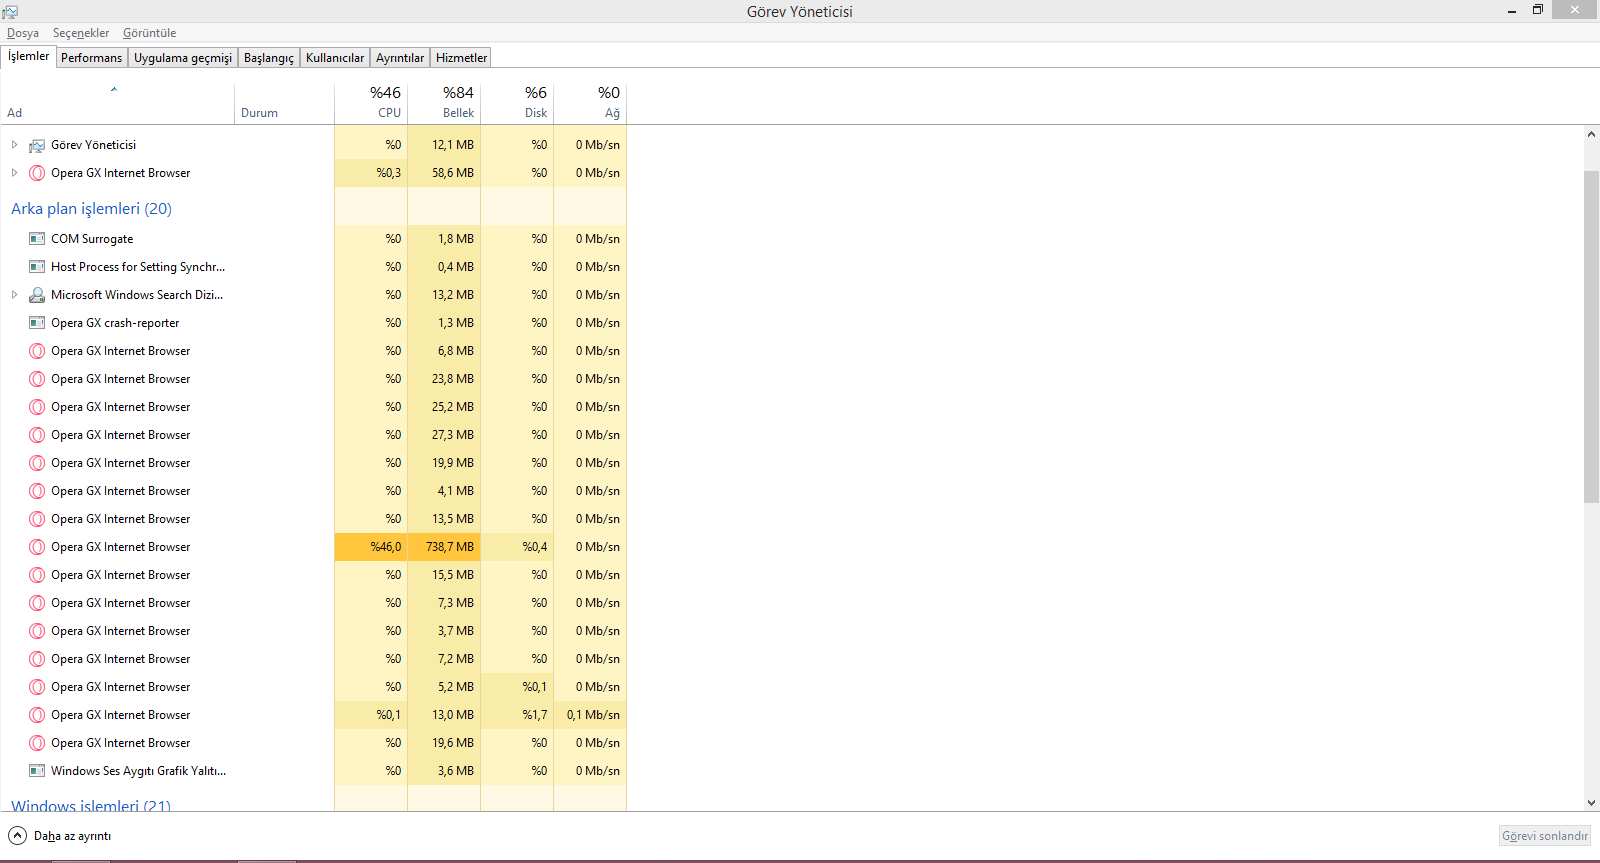
Task: Open the Seçenekler menu
Action: click(81, 33)
